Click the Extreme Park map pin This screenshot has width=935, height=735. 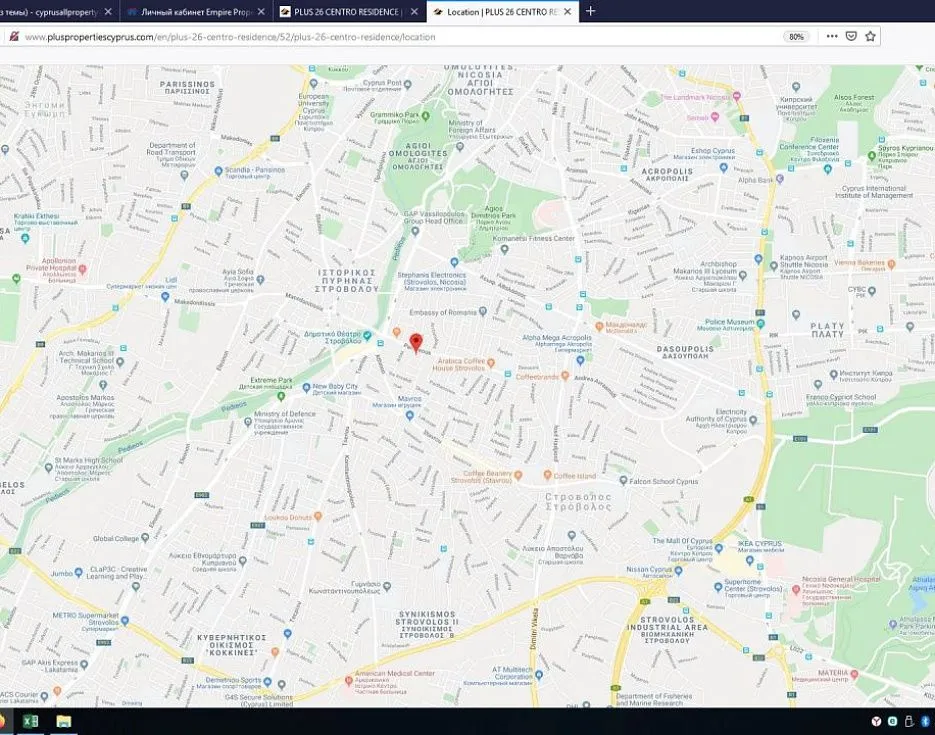click(281, 396)
